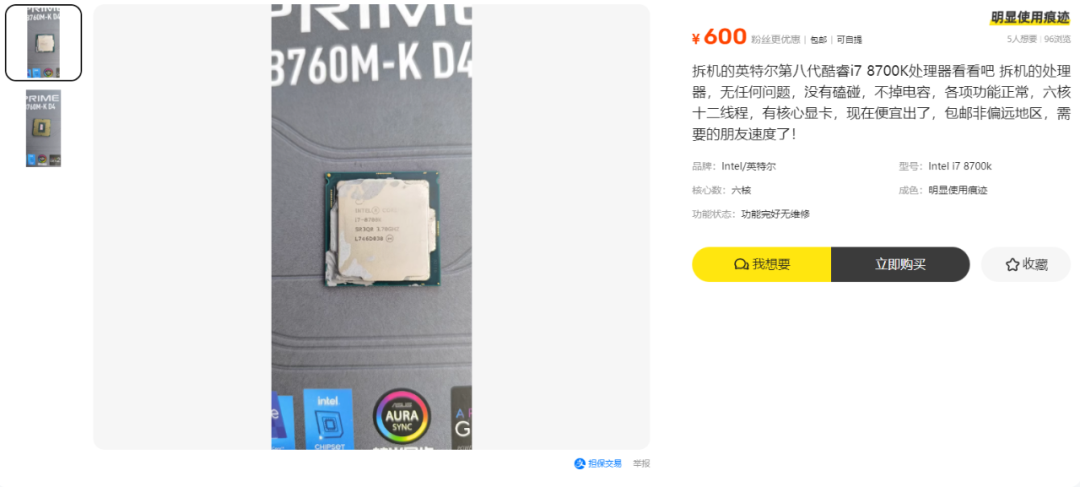Click the 包邮 shipping tag
This screenshot has height=487, width=1080.
coord(818,40)
